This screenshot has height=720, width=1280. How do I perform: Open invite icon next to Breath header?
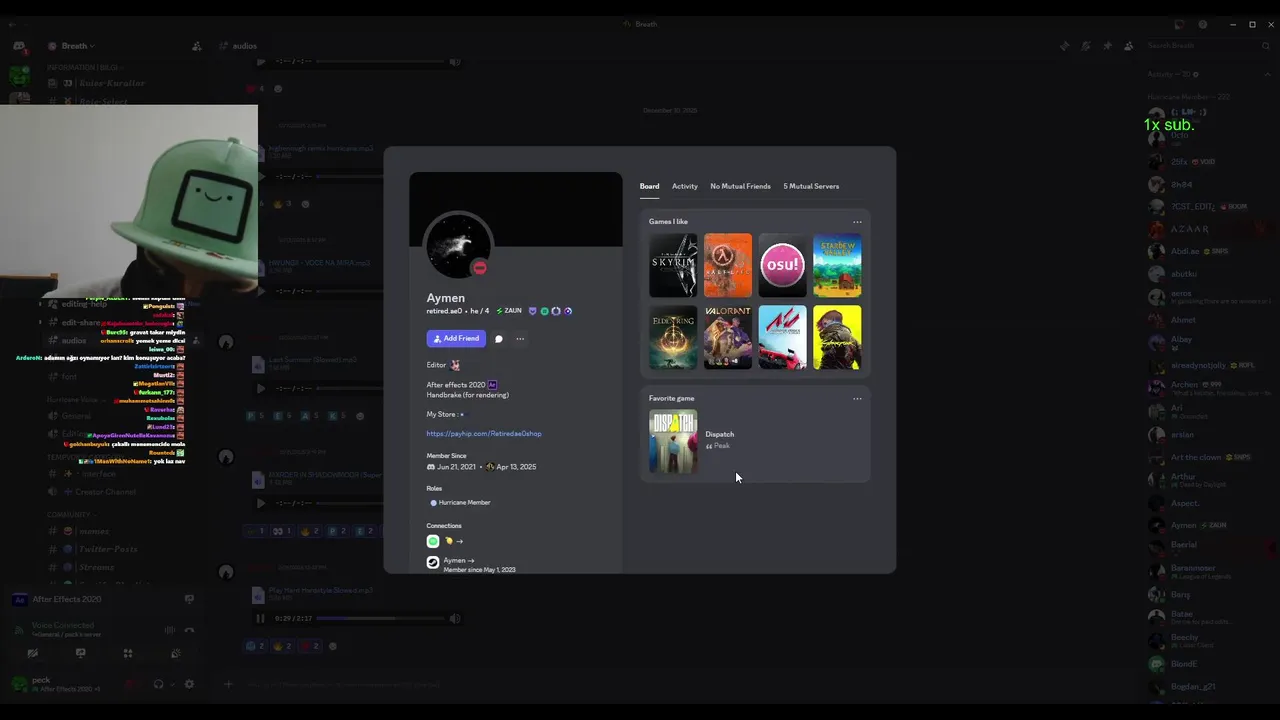click(197, 46)
